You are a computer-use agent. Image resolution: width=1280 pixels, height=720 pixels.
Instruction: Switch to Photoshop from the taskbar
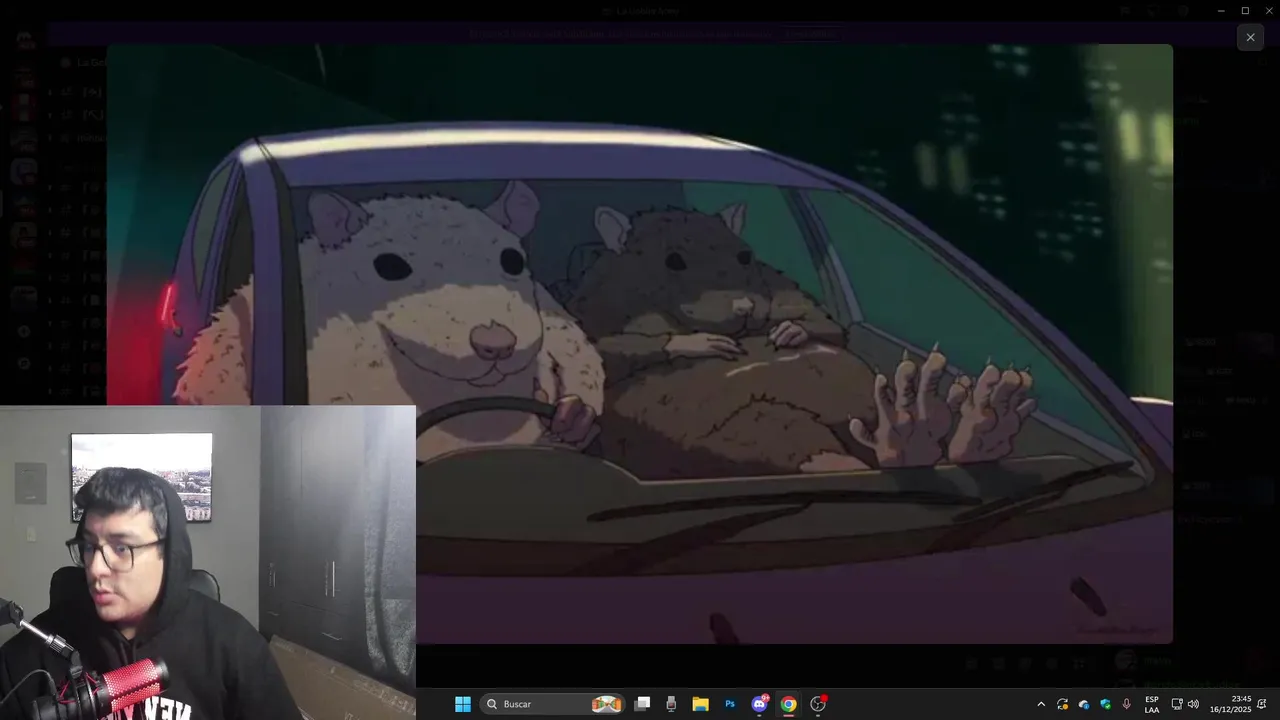coord(730,704)
